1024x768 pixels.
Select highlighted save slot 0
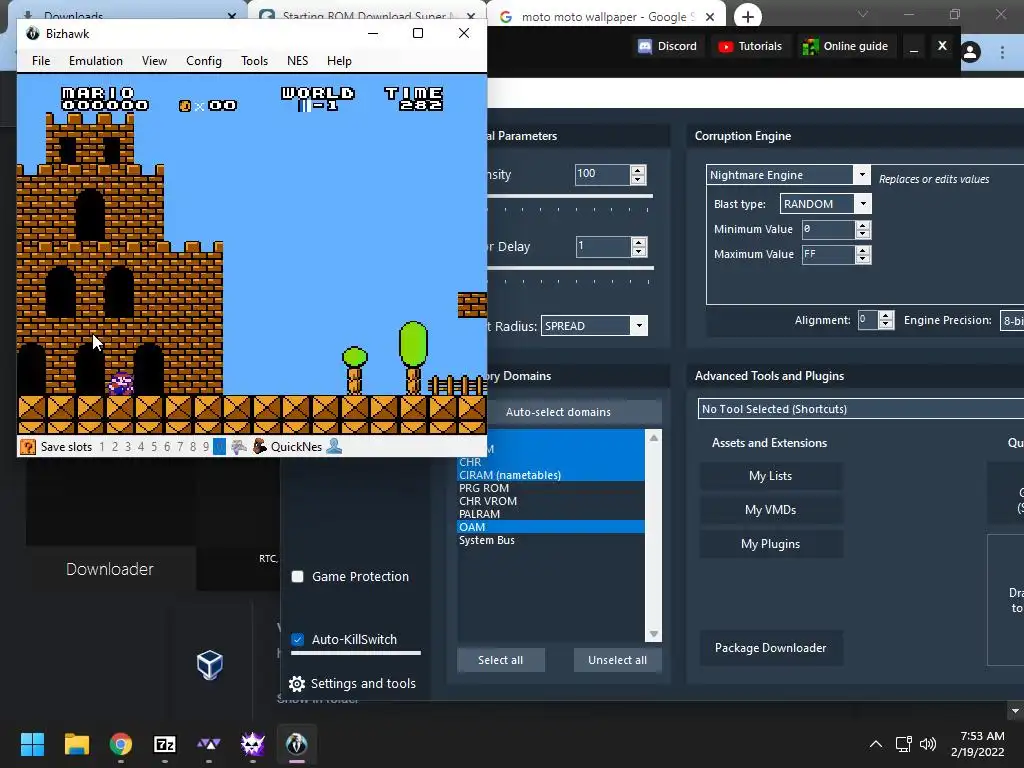pos(219,447)
